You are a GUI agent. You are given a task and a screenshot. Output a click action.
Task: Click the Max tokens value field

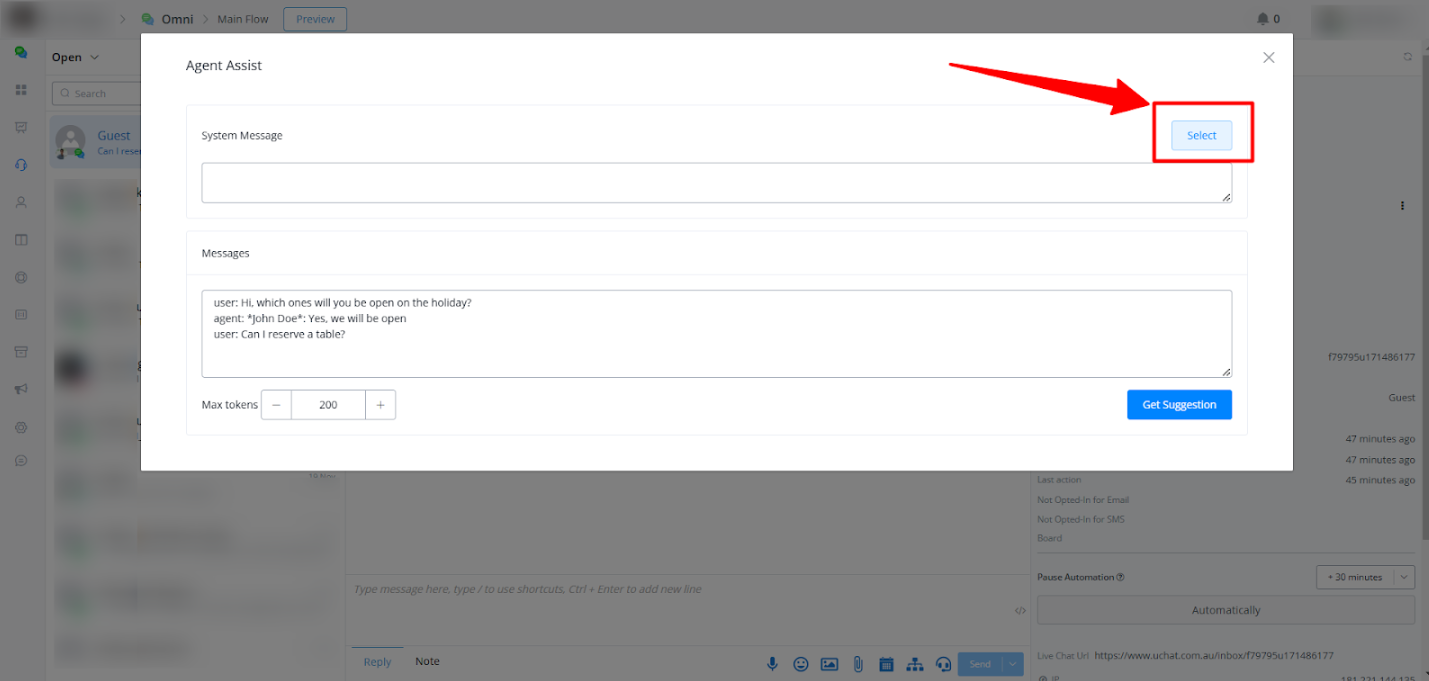pyautogui.click(x=328, y=405)
